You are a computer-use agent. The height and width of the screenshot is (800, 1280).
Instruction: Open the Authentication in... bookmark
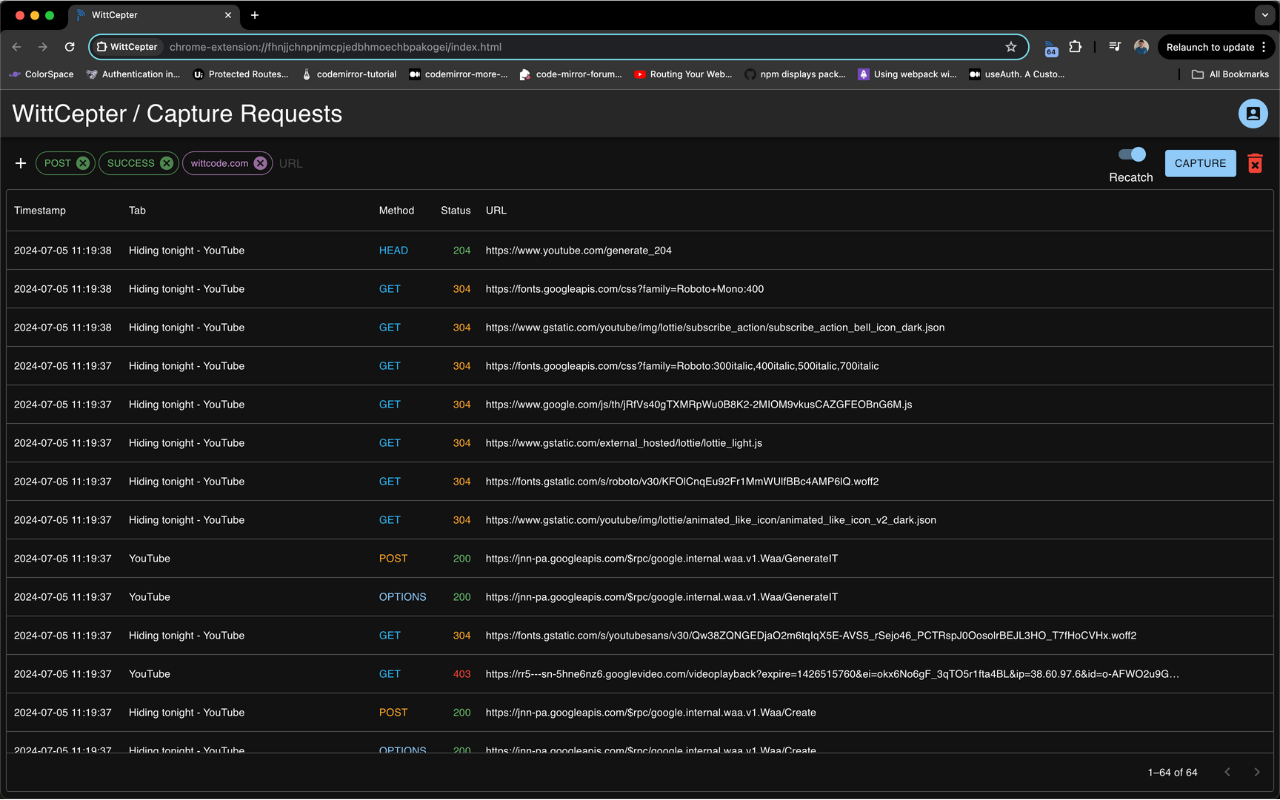133,74
